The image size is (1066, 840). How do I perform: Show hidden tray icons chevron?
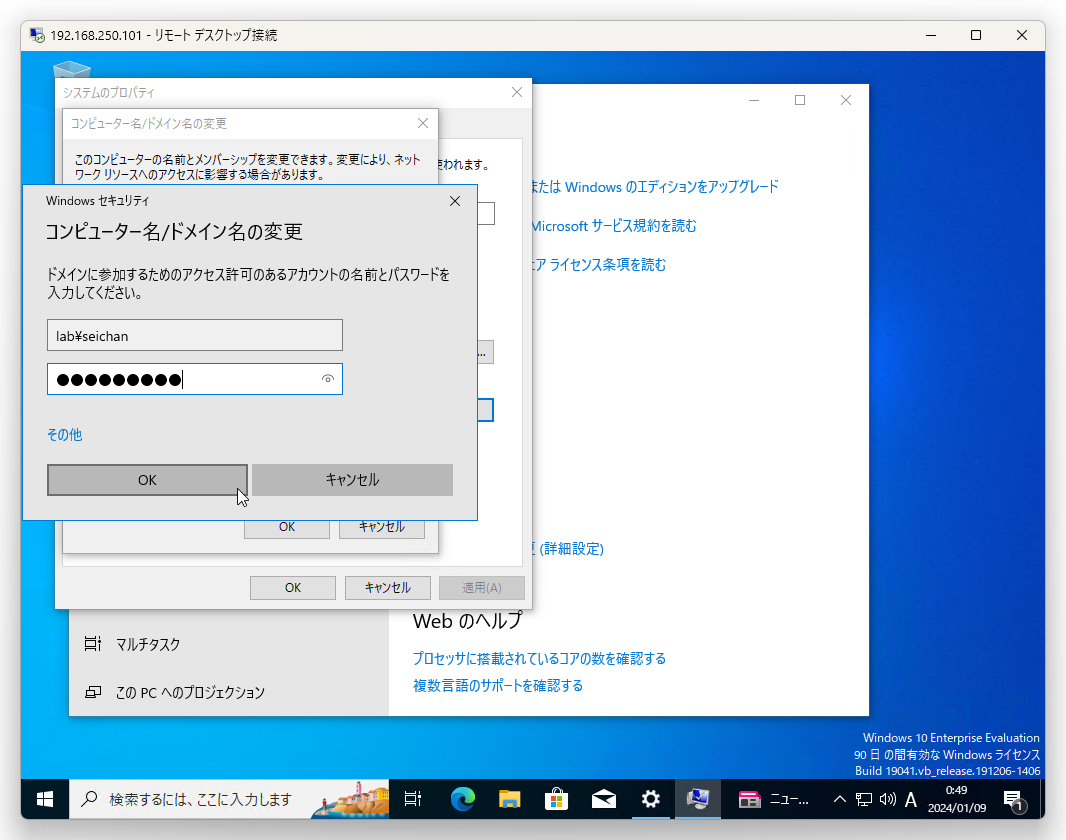click(x=840, y=799)
